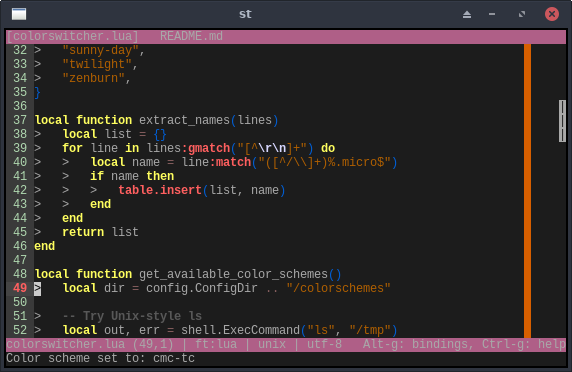Click the gmatch call on line 39

[x=209, y=148]
